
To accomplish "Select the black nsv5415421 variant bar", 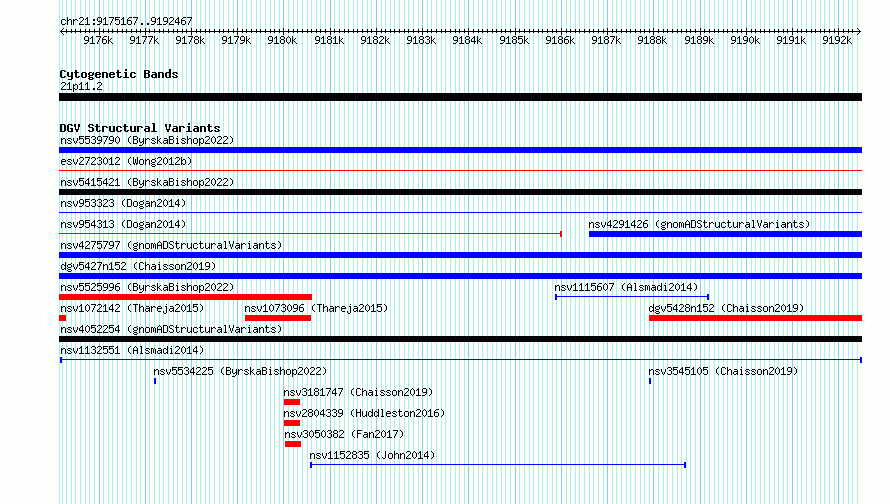I will tap(460, 192).
